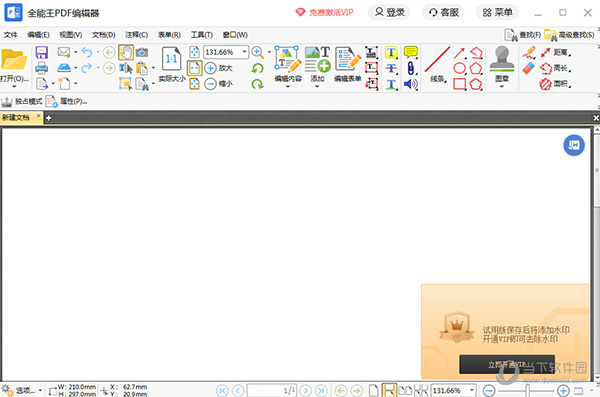Open the 工具(T) menu
The height and width of the screenshot is (397, 600).
[202, 35]
